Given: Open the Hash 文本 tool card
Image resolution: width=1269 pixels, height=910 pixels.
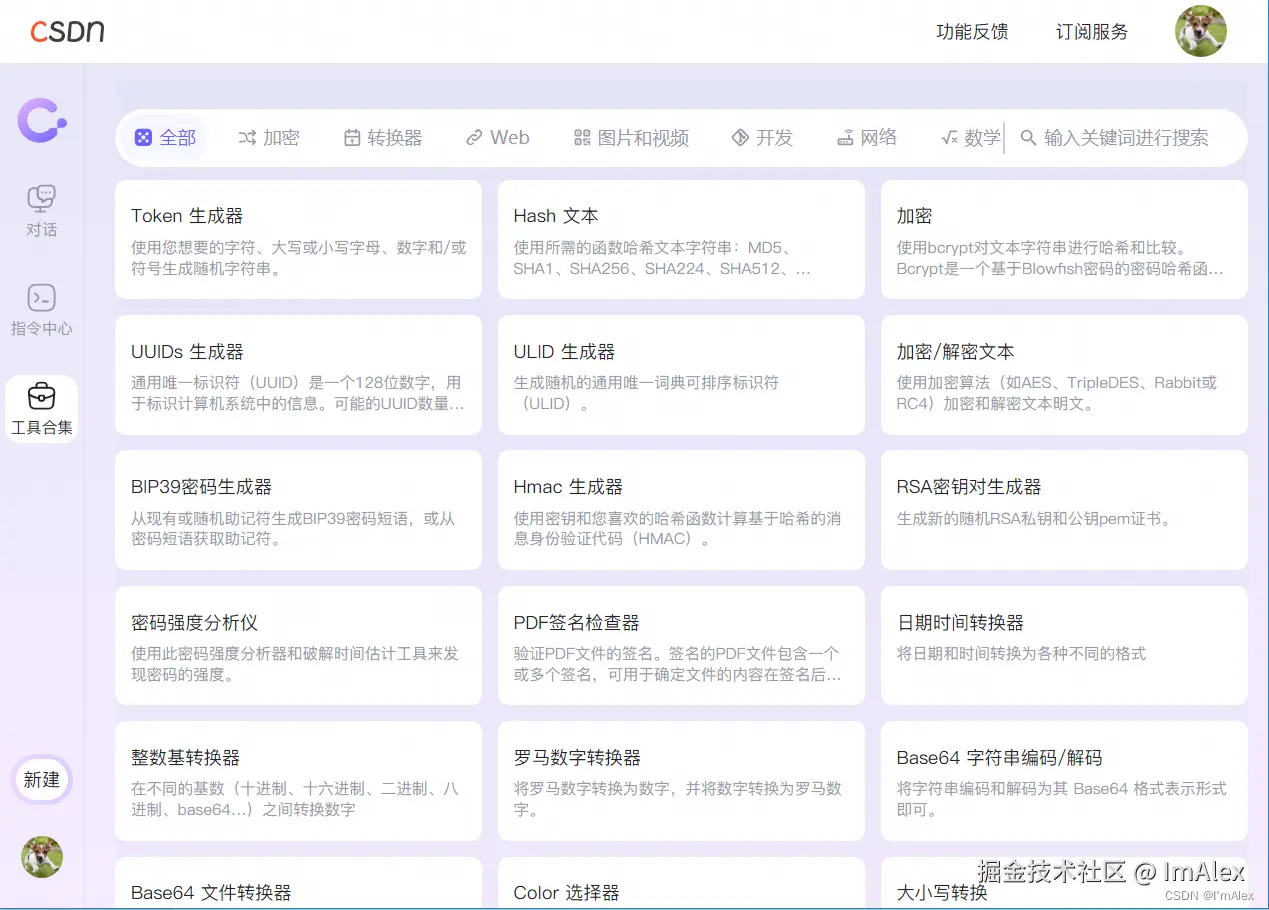Looking at the screenshot, I should [681, 239].
